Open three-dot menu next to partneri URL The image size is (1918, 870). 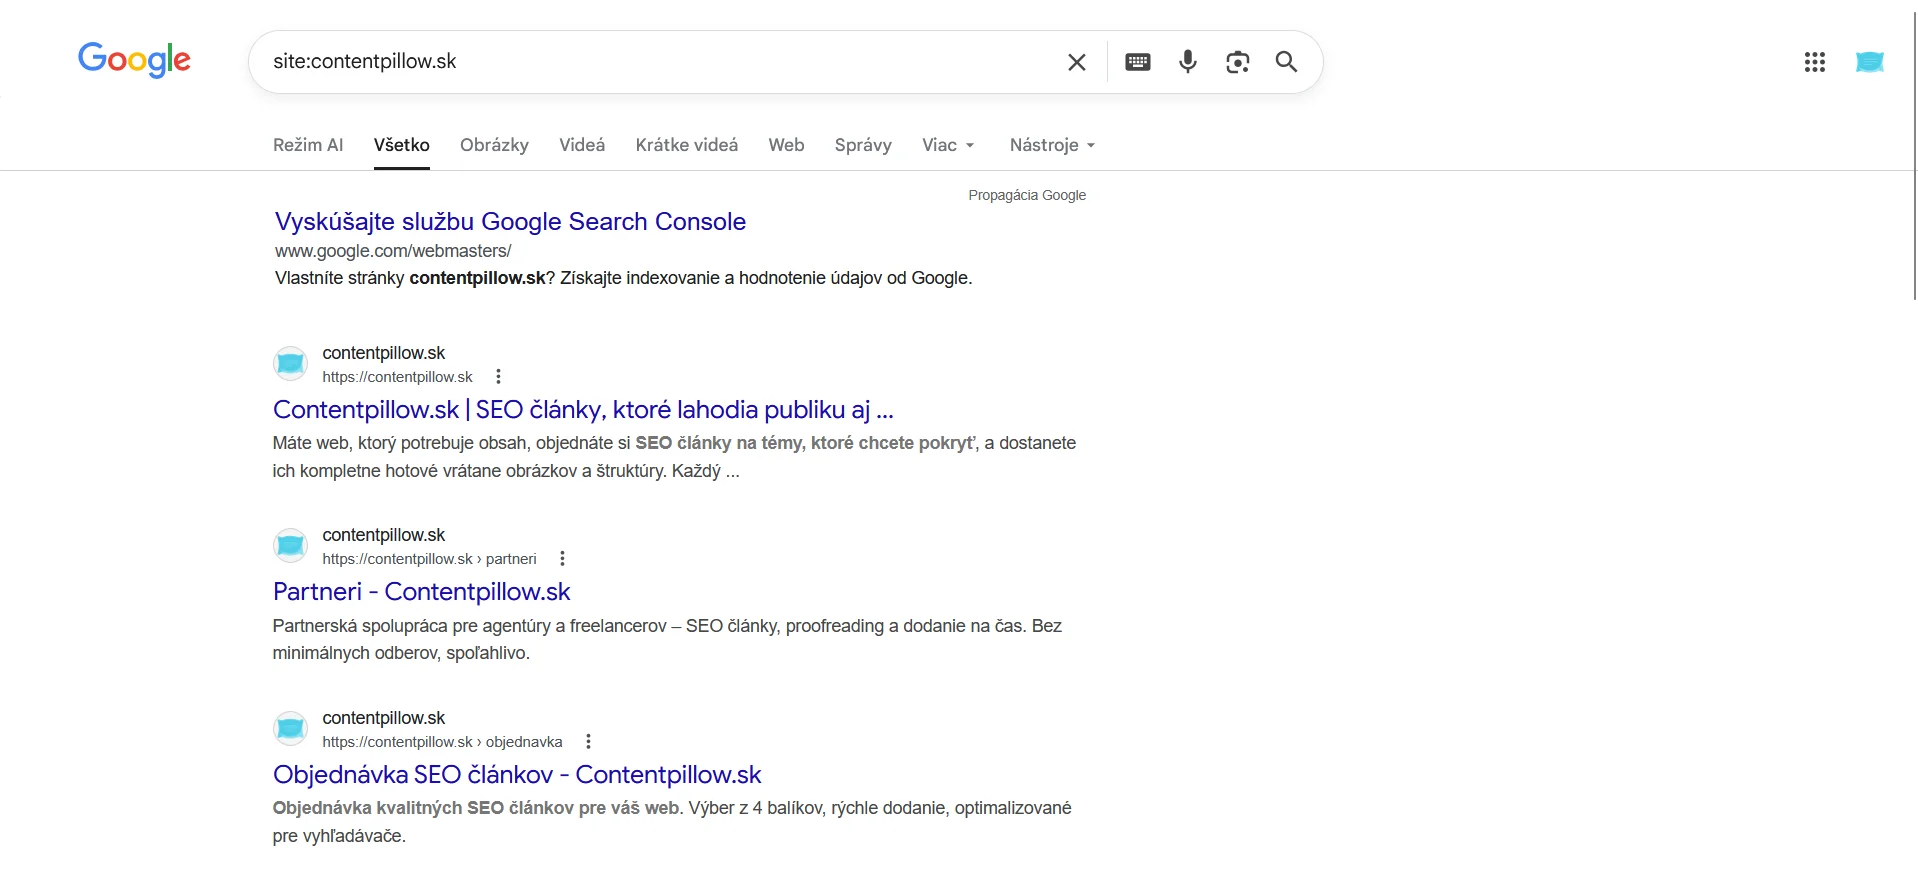[562, 559]
